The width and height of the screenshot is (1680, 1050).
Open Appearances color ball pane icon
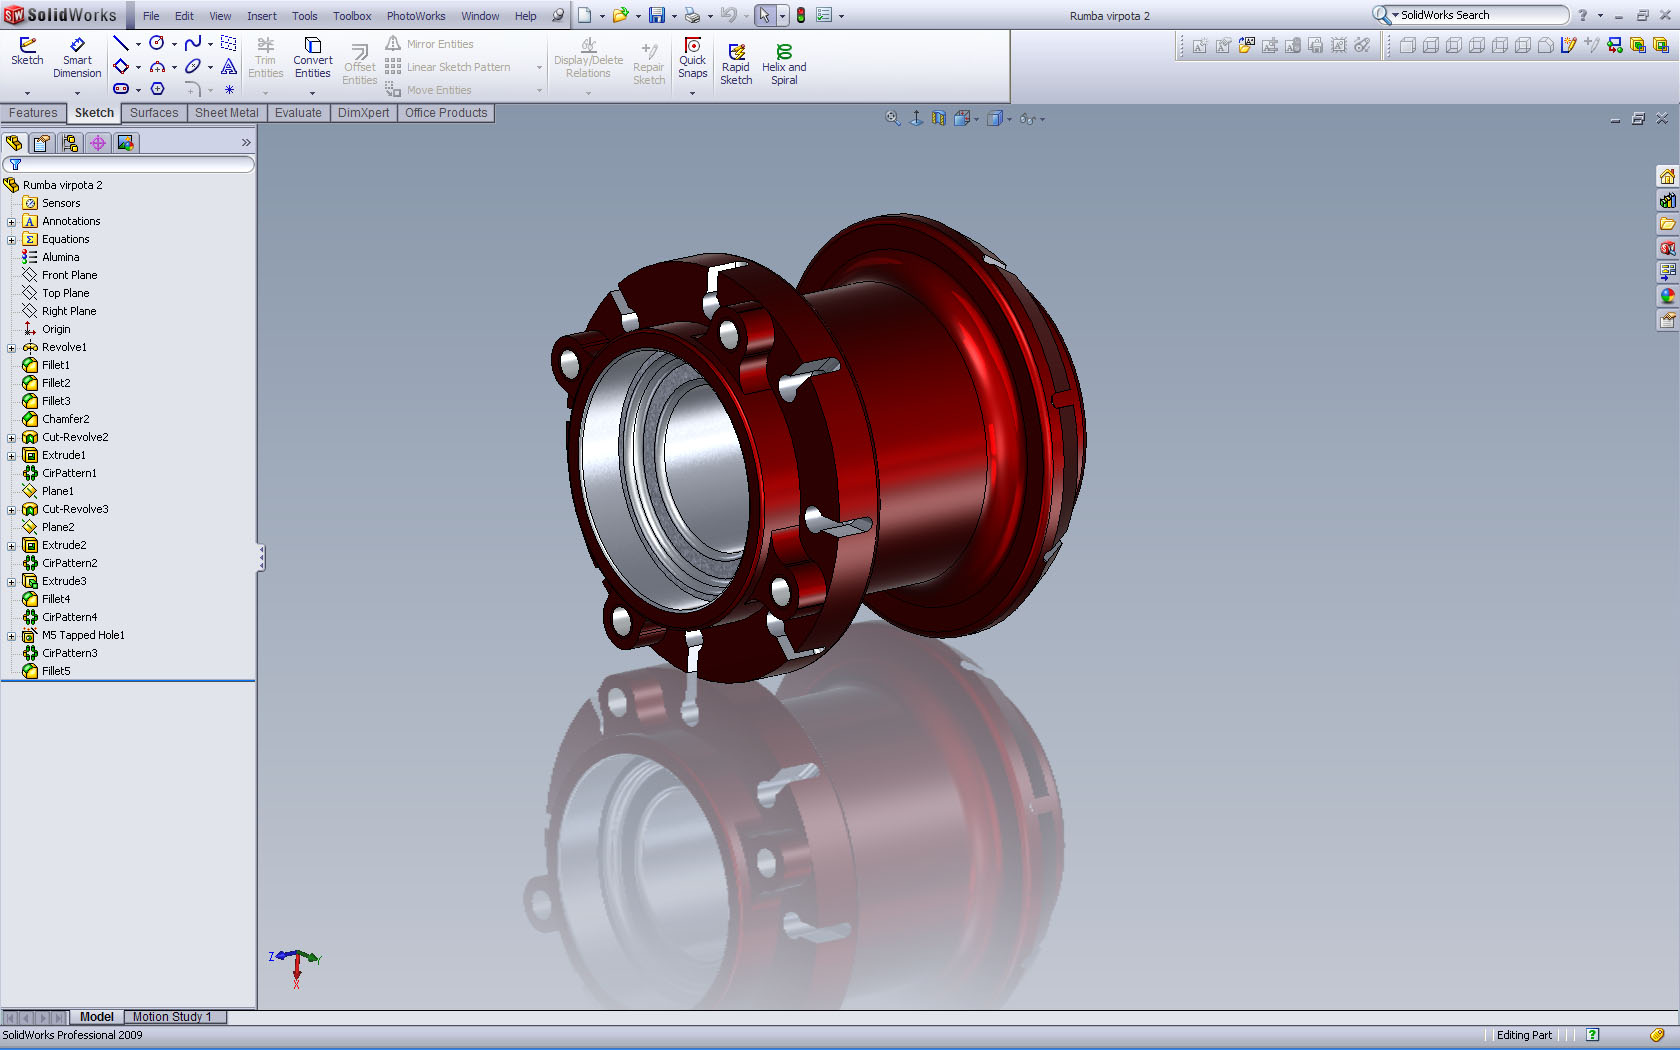coord(1667,296)
